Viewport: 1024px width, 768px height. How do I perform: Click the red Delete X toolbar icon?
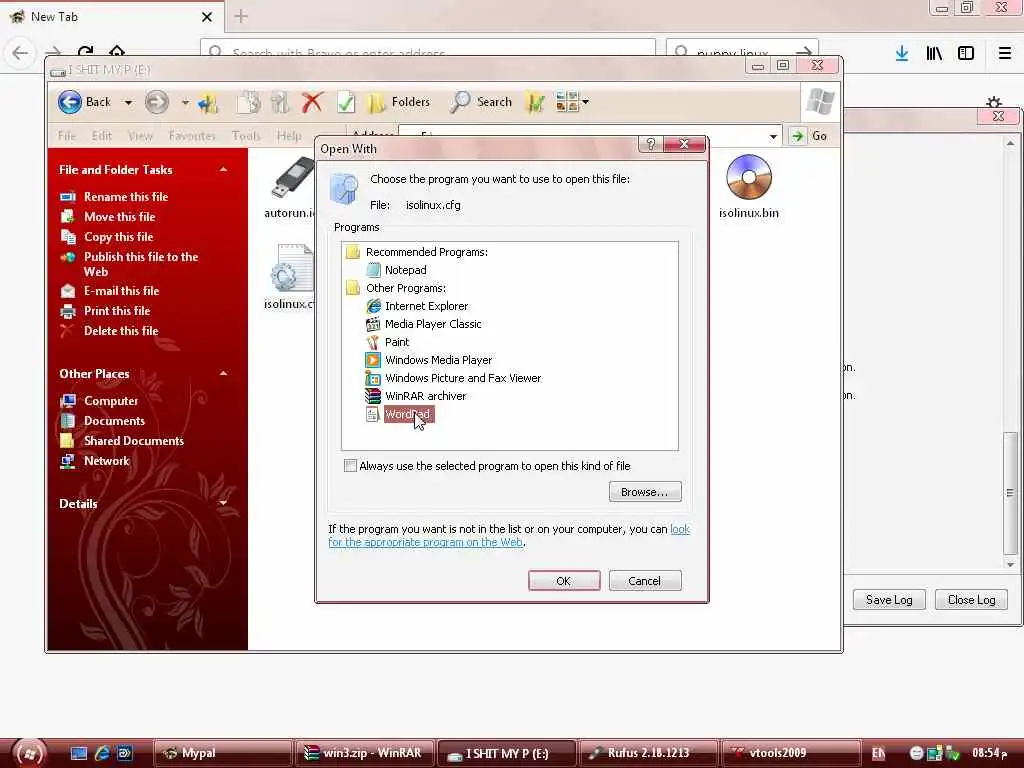(312, 102)
